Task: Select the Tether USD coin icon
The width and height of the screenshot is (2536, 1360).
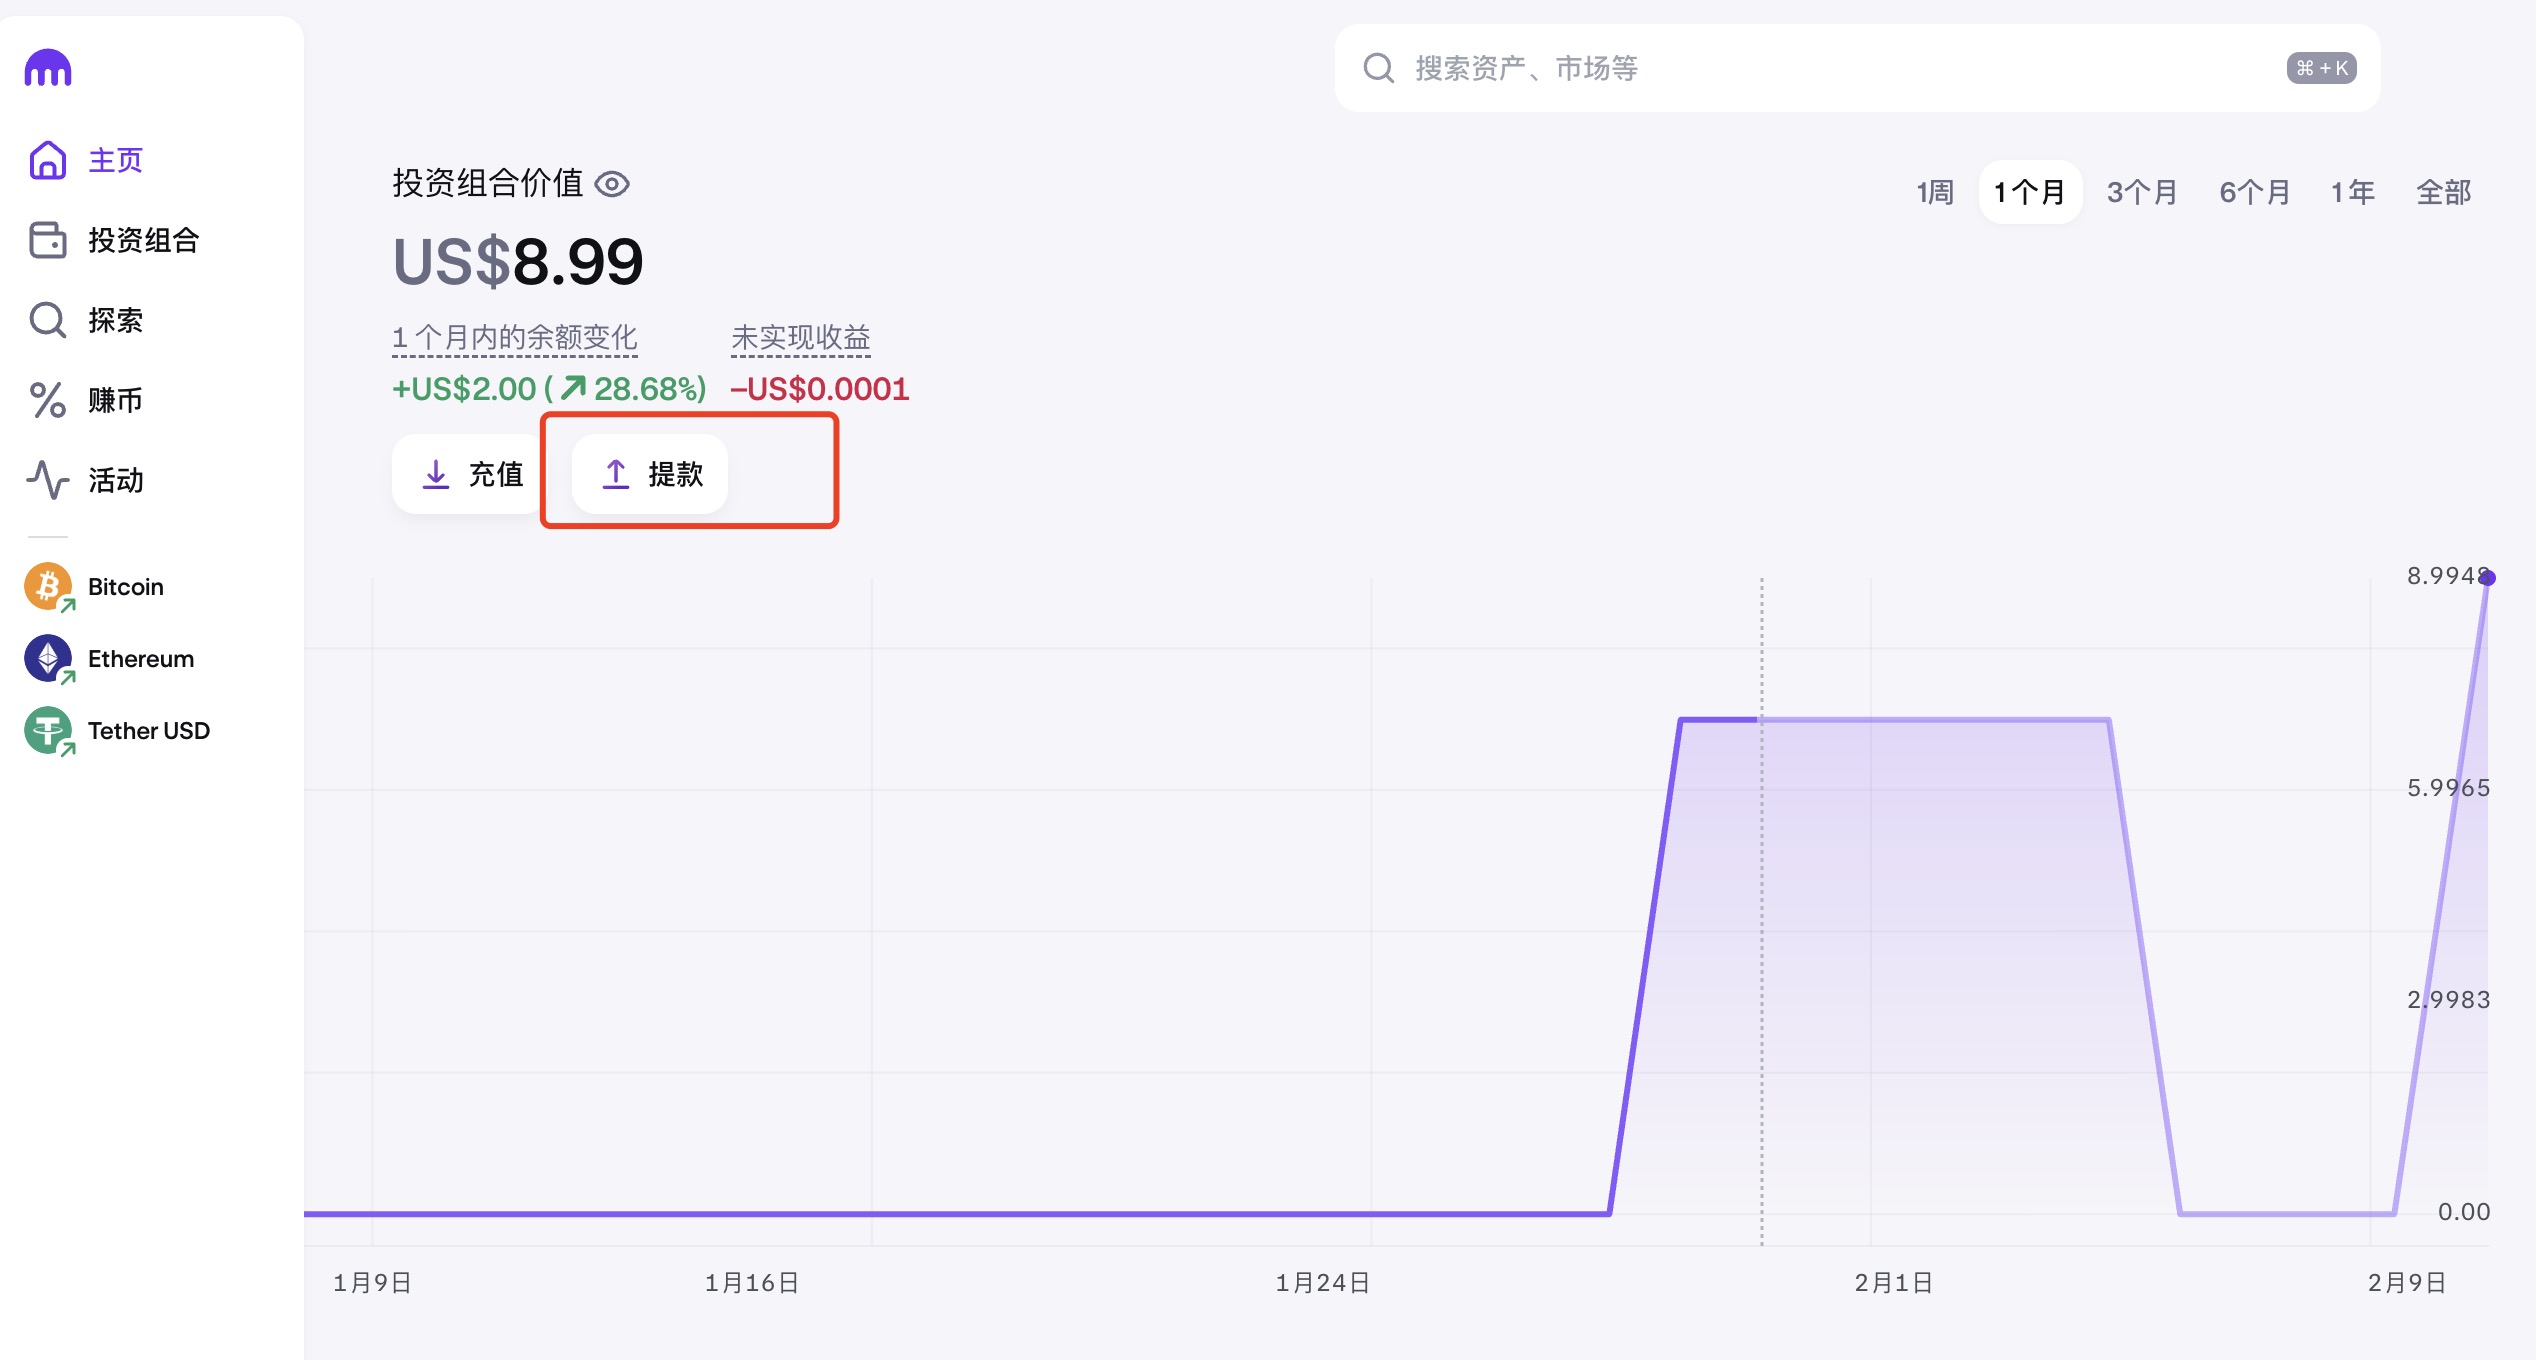Action: pyautogui.click(x=48, y=731)
